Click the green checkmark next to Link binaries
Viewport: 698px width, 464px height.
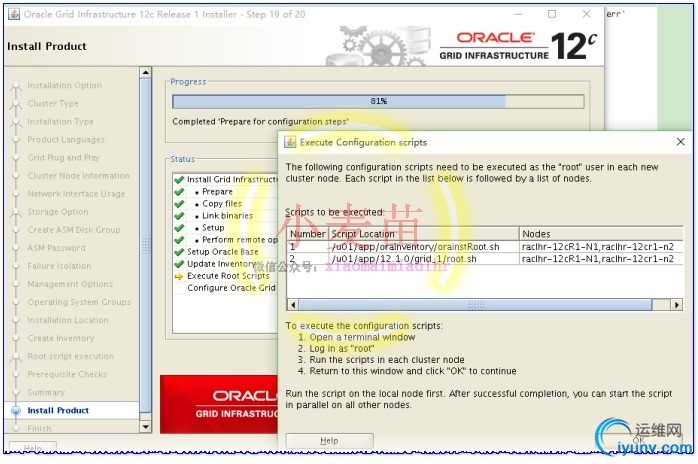179,216
